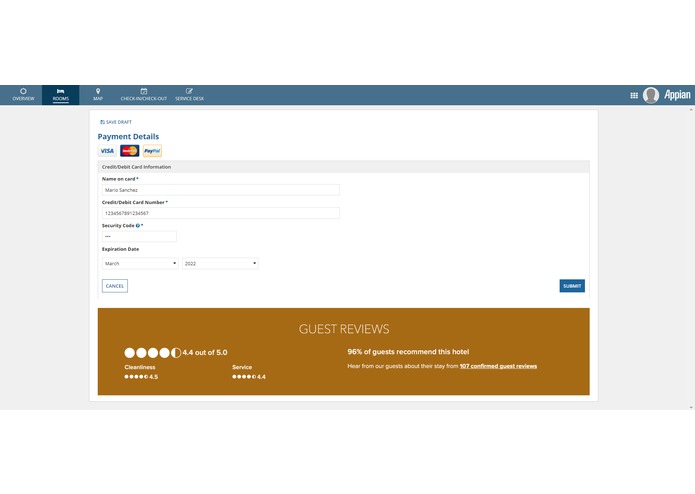695x494 pixels.
Task: Select the MasterCard payment icon
Action: click(129, 151)
